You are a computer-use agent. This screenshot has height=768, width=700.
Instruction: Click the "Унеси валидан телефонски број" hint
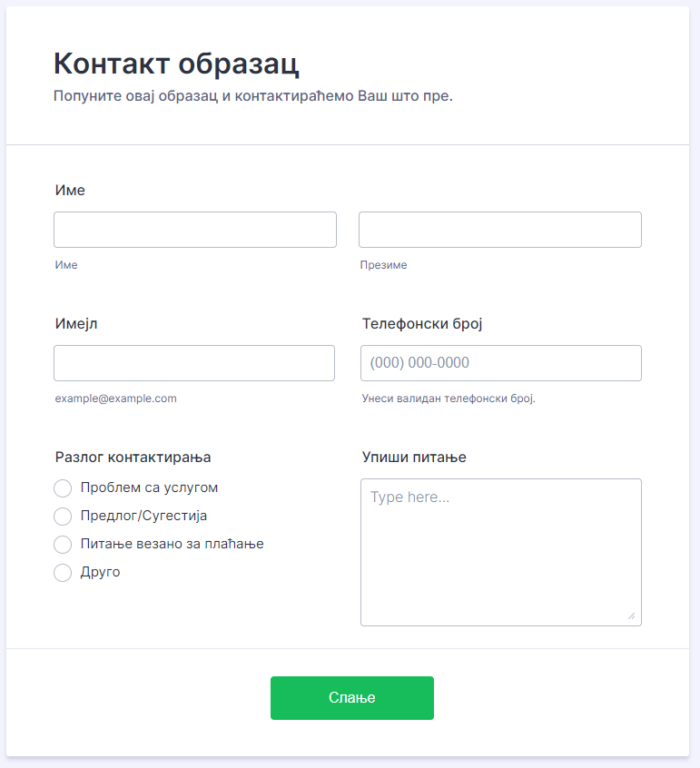(449, 398)
